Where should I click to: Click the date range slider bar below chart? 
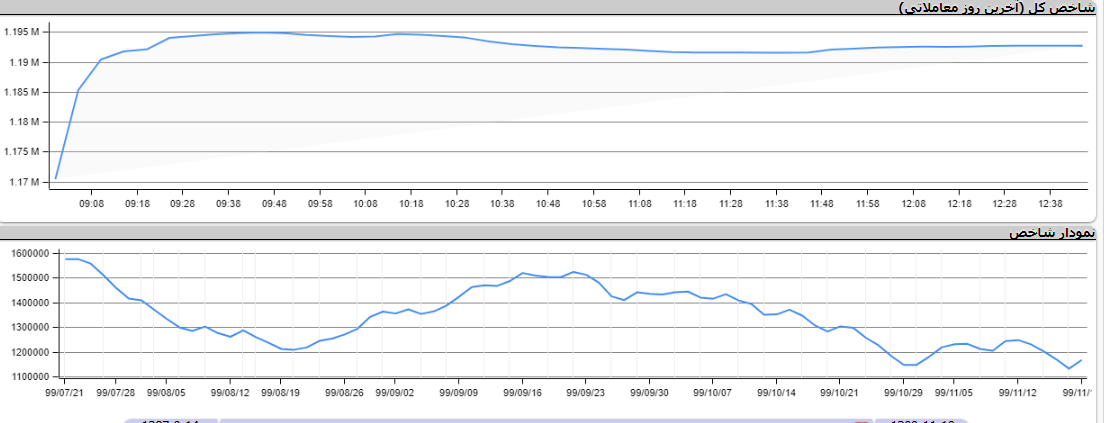(x=540, y=420)
